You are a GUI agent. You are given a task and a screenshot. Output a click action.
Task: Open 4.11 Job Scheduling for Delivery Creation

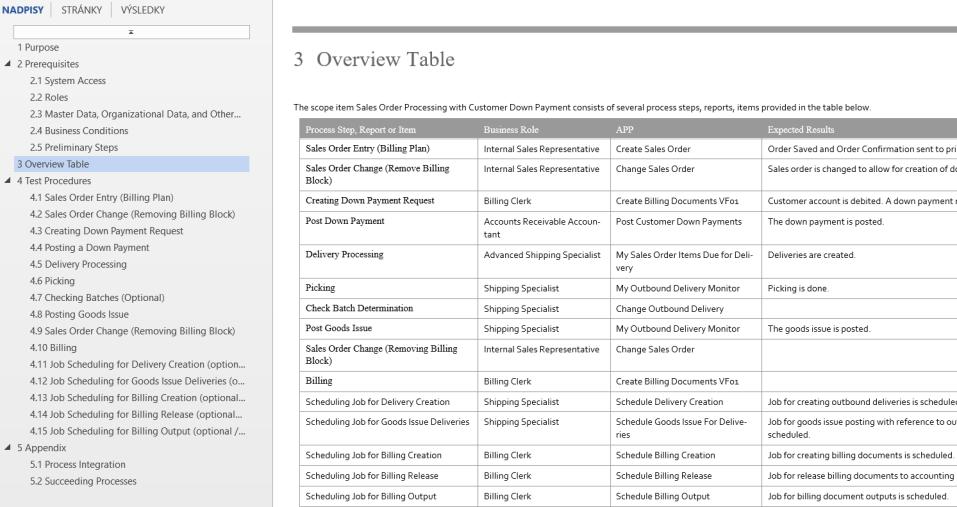137,364
